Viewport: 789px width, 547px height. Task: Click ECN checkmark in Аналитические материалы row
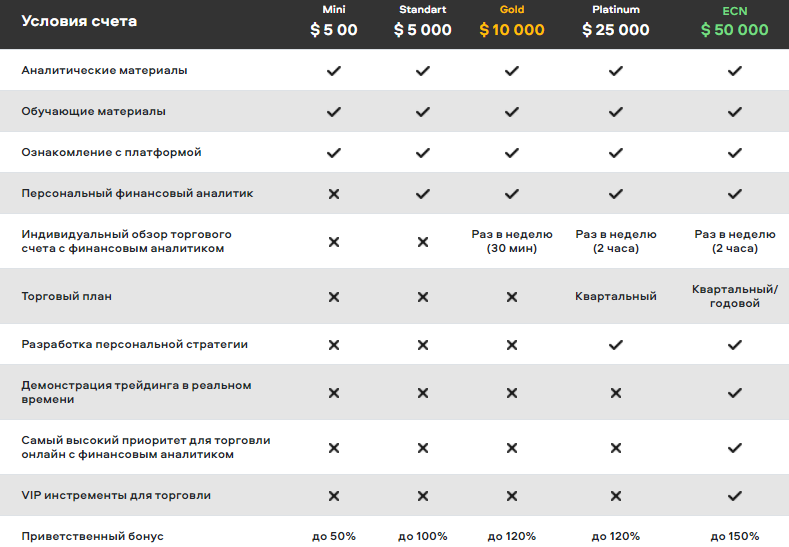(735, 71)
